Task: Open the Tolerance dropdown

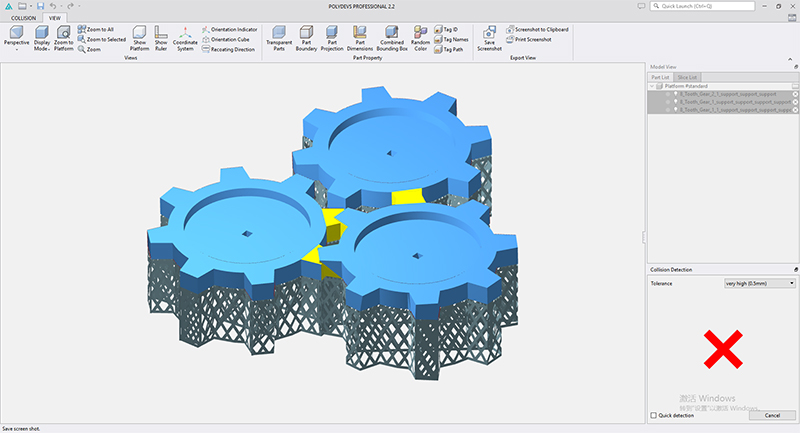Action: tap(760, 283)
